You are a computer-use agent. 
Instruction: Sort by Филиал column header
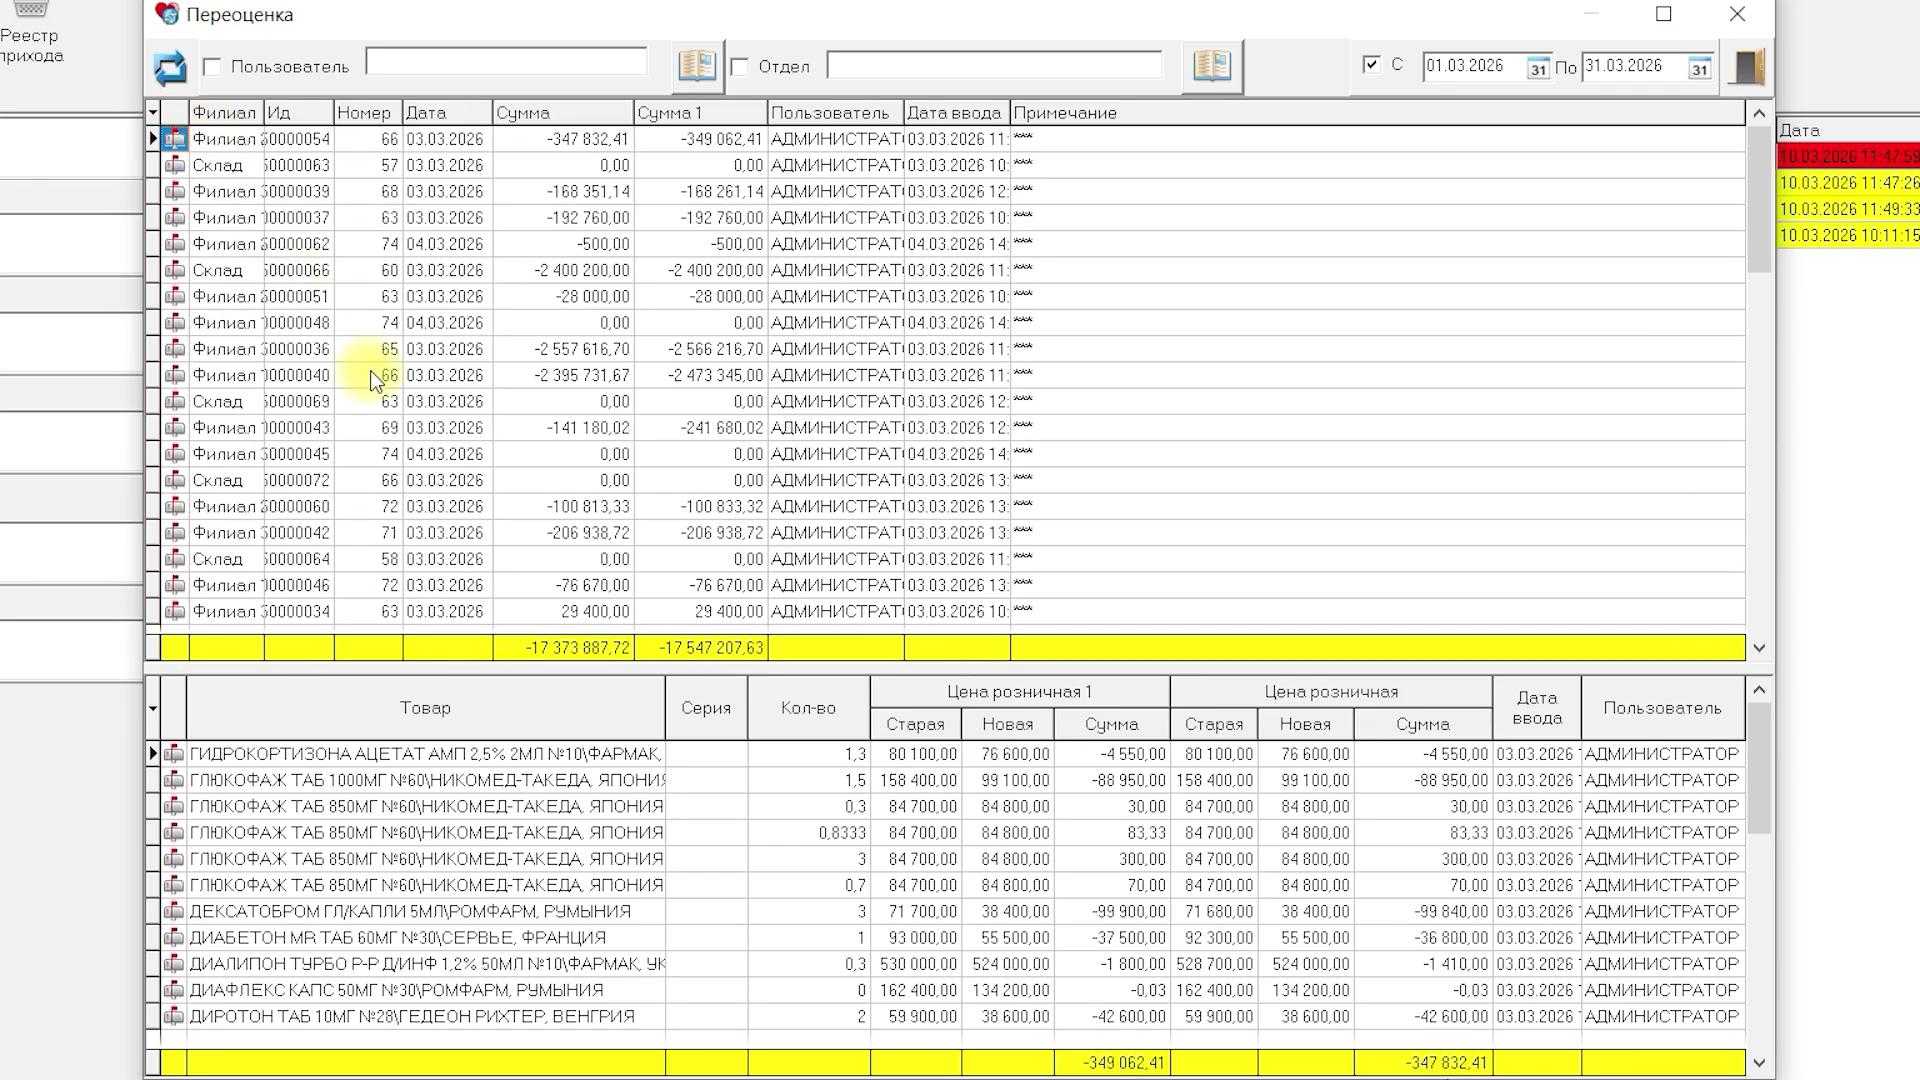226,113
